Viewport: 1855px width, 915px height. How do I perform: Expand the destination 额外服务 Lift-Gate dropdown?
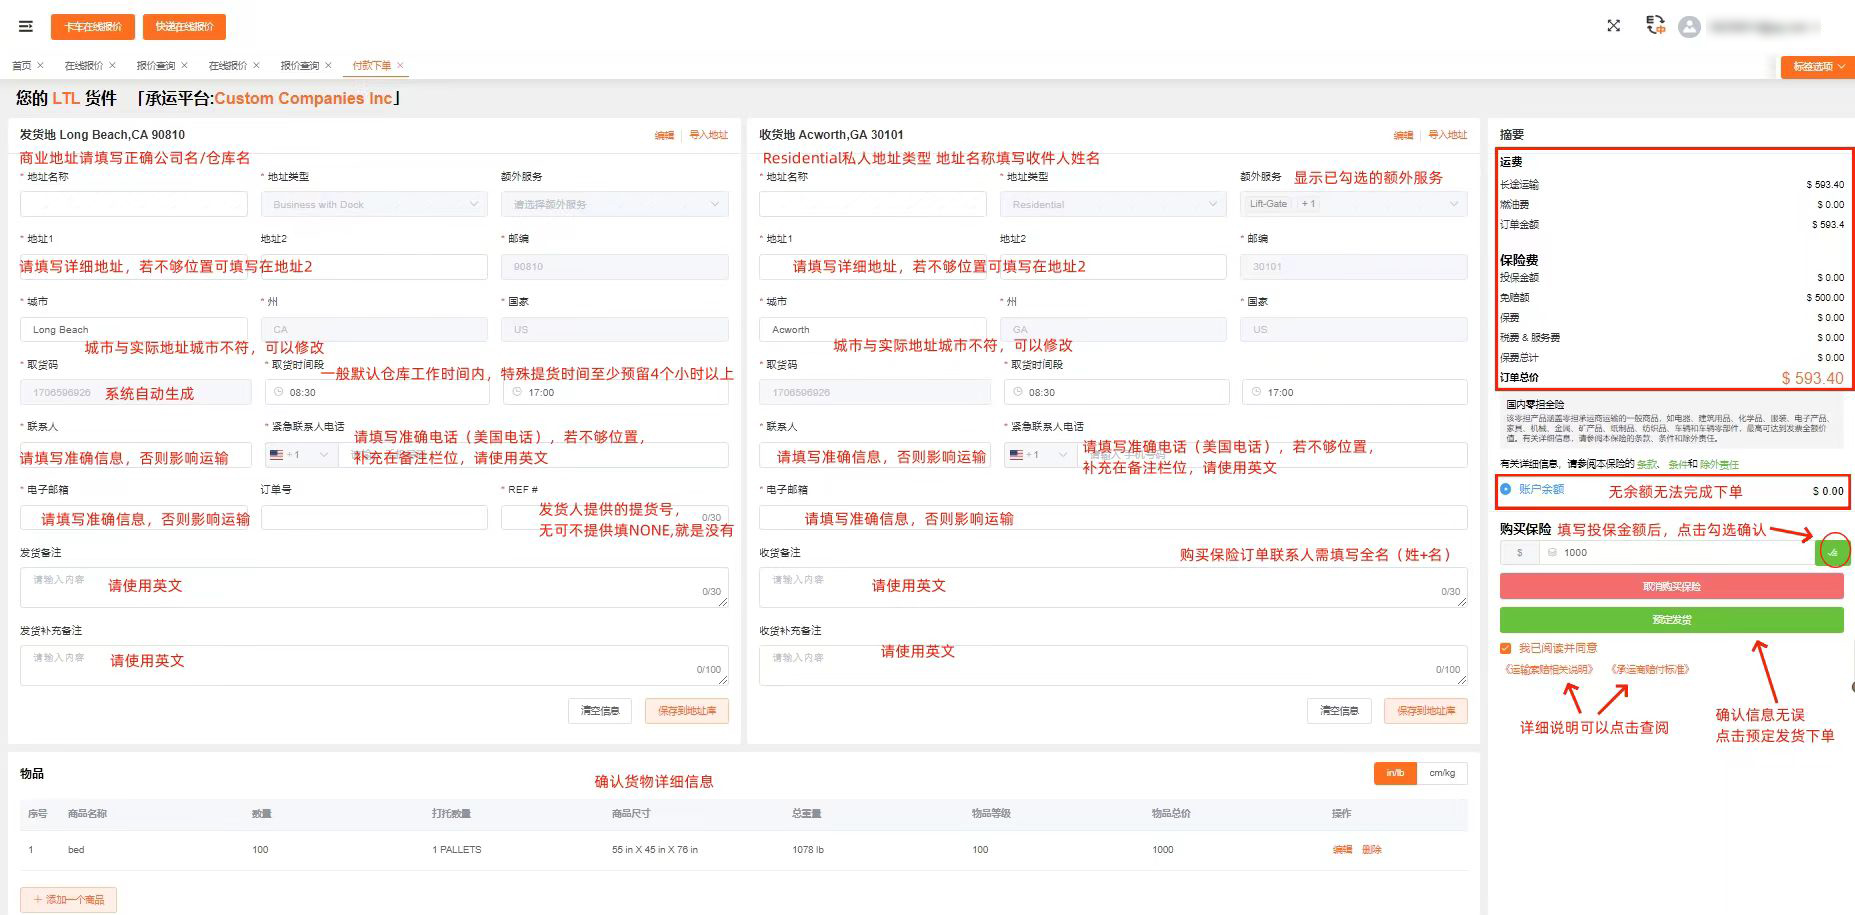[1353, 204]
